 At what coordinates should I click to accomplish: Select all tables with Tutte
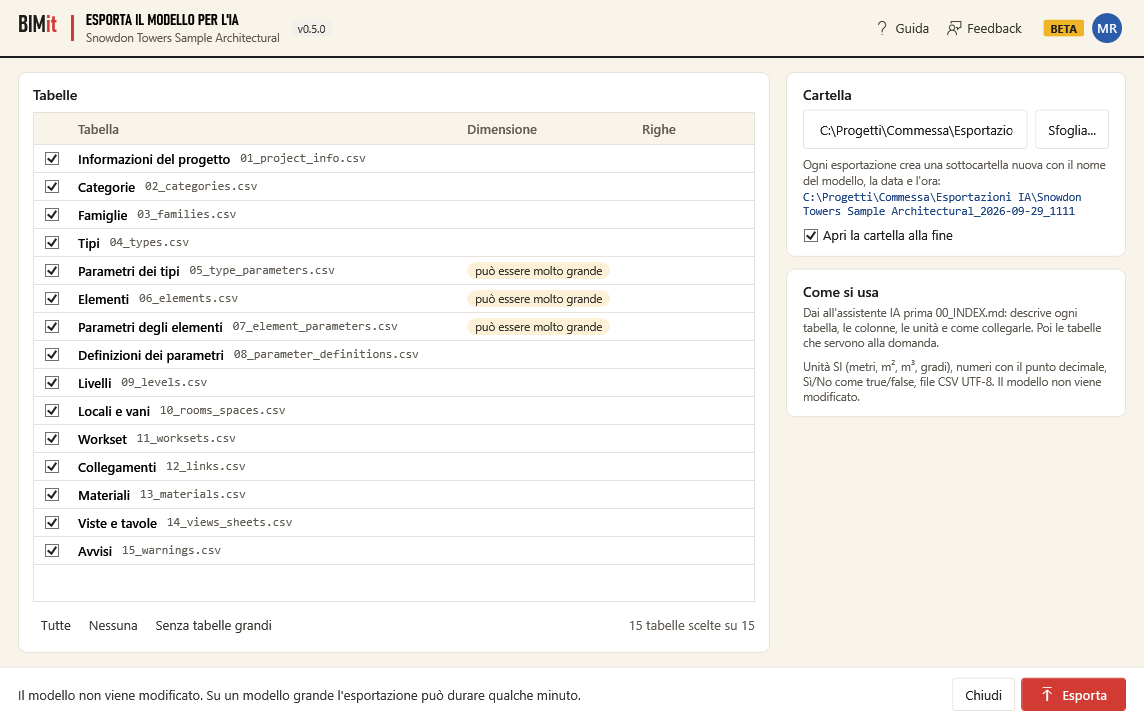tap(55, 625)
